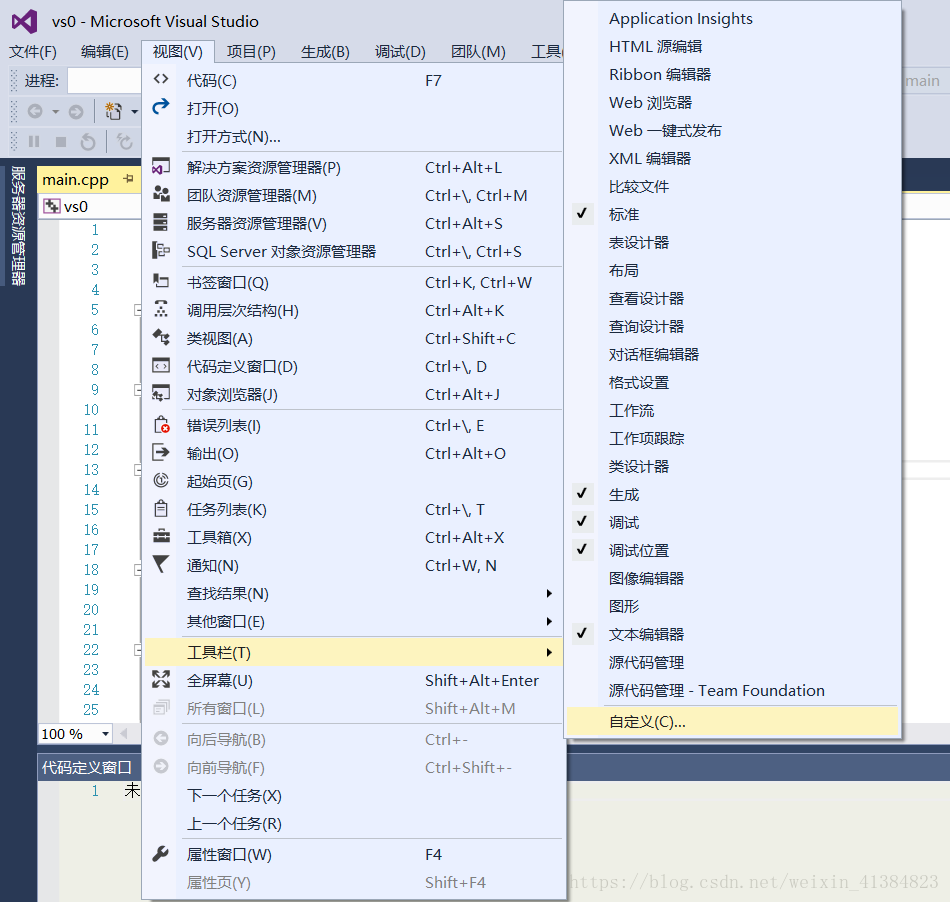
Task: Uncheck the 文本编辑器 (Text Editor) toolbar
Action: 582,633
